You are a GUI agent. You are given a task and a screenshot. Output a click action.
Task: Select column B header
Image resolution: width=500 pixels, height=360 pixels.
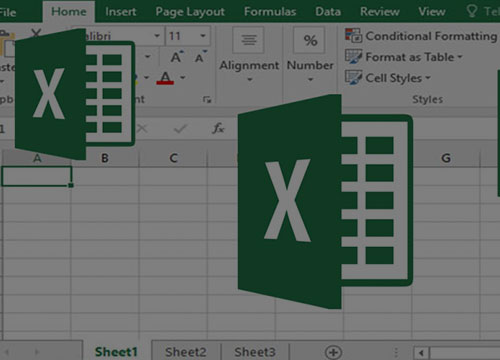tap(105, 158)
